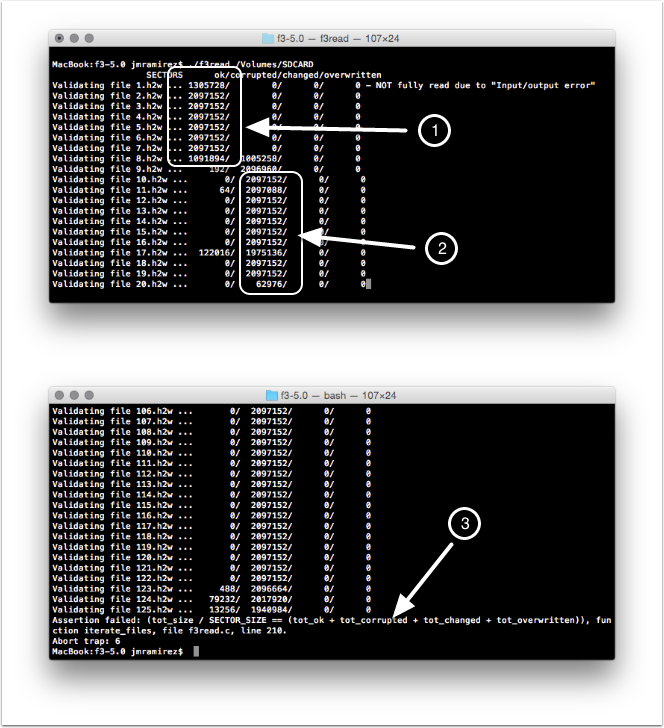This screenshot has width=664, height=728.
Task: Click the "f3-5.0 — f3read — 107×24" window title
Action: 338,38
